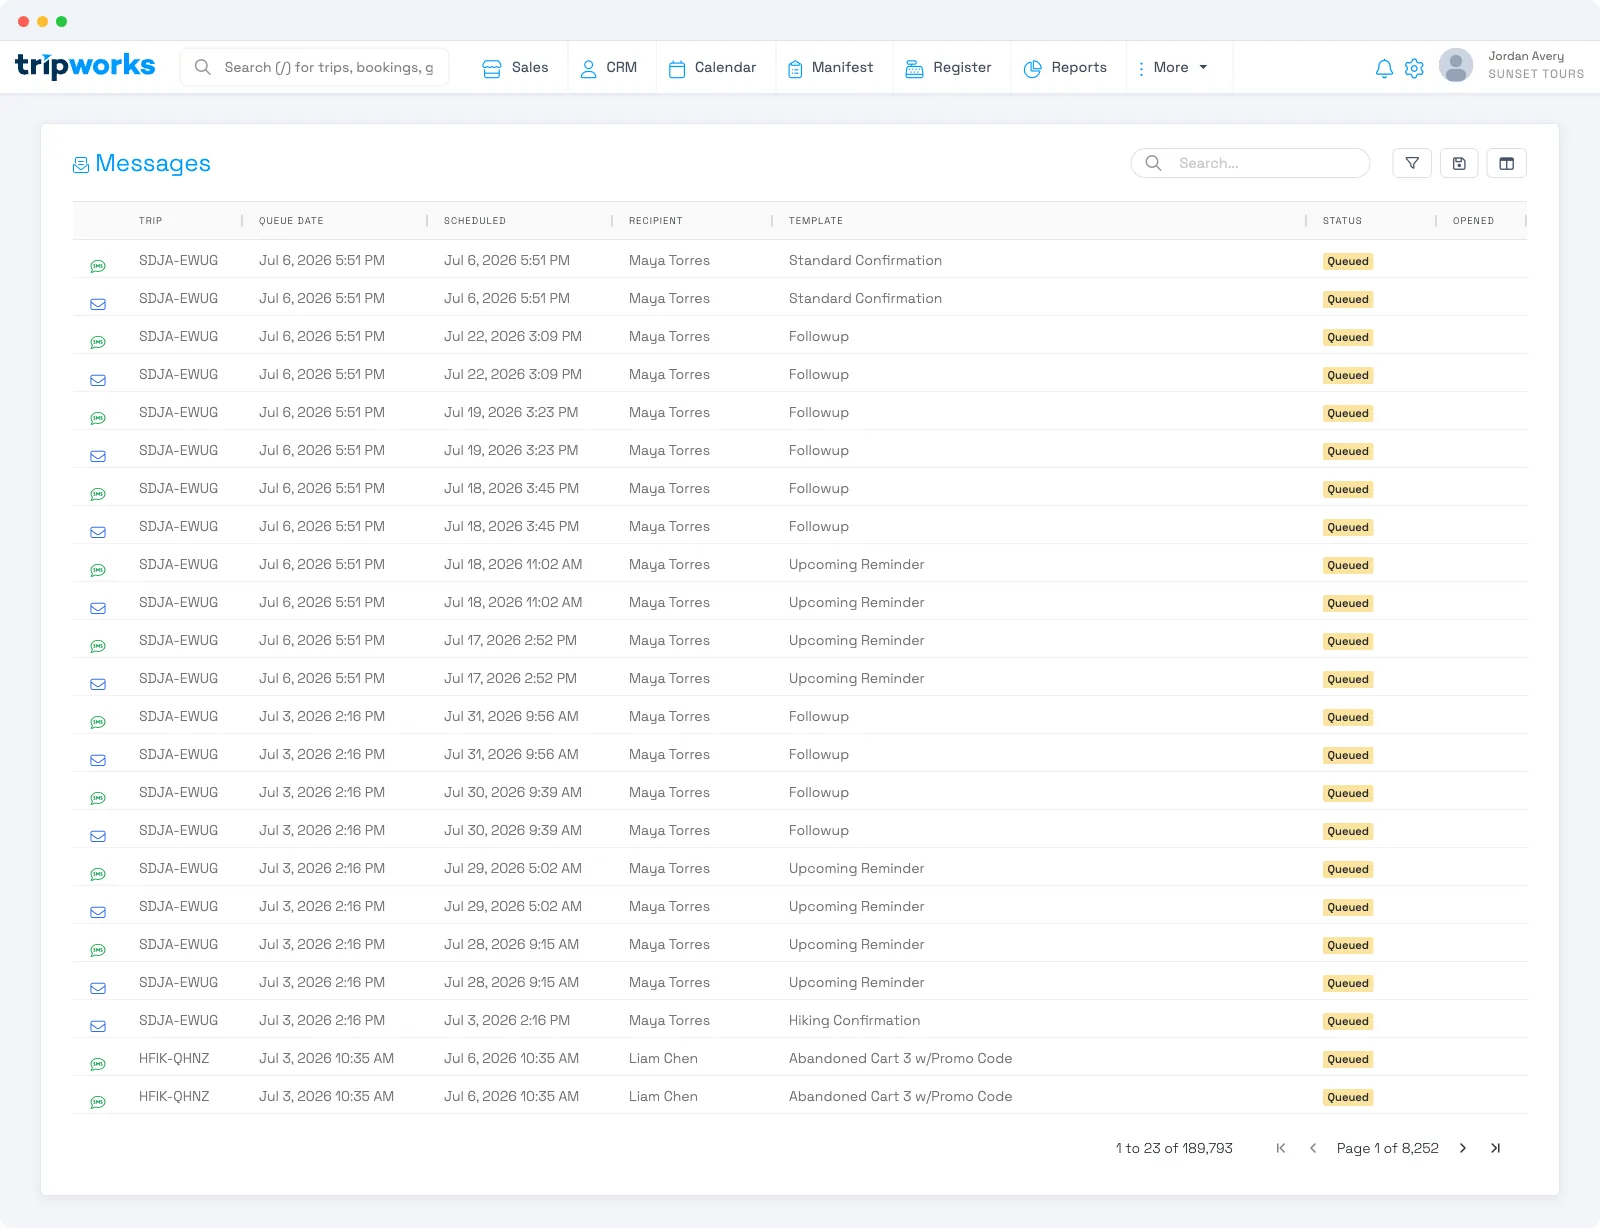This screenshot has height=1228, width=1600.
Task: Click SMS icon for Upcoming Reminder Jul 18 row
Action: point(98,570)
